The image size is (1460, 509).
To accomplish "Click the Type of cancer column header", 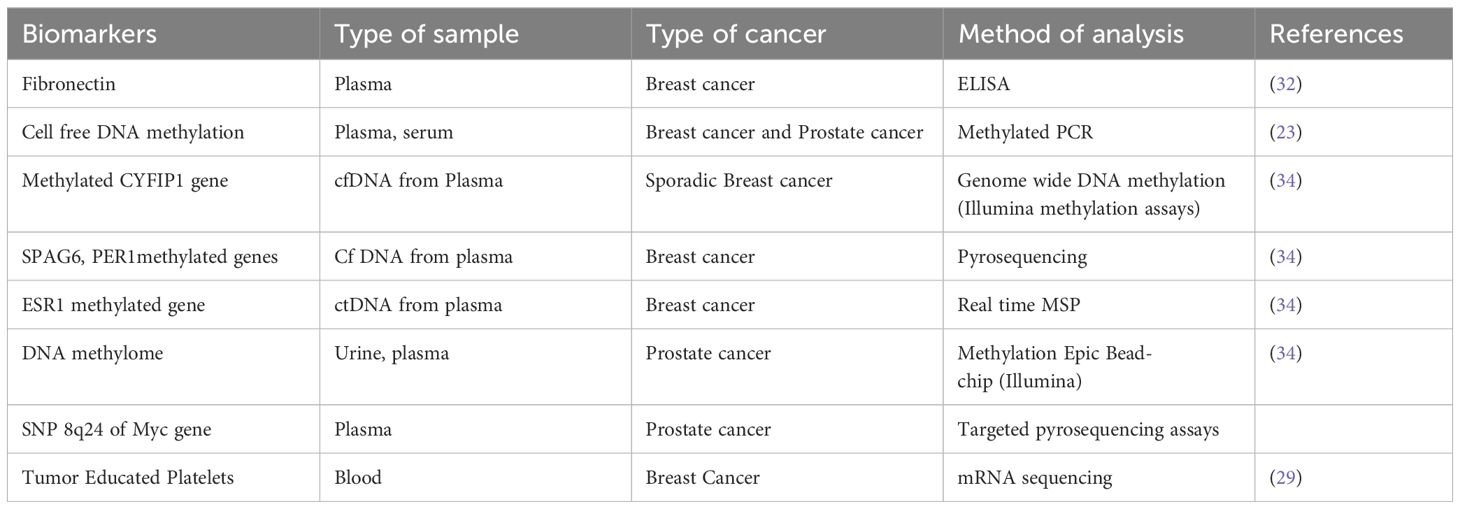I will (736, 34).
